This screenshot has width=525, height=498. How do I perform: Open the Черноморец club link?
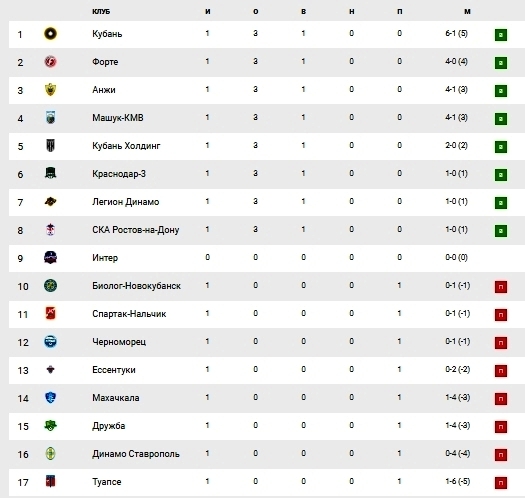tap(119, 342)
